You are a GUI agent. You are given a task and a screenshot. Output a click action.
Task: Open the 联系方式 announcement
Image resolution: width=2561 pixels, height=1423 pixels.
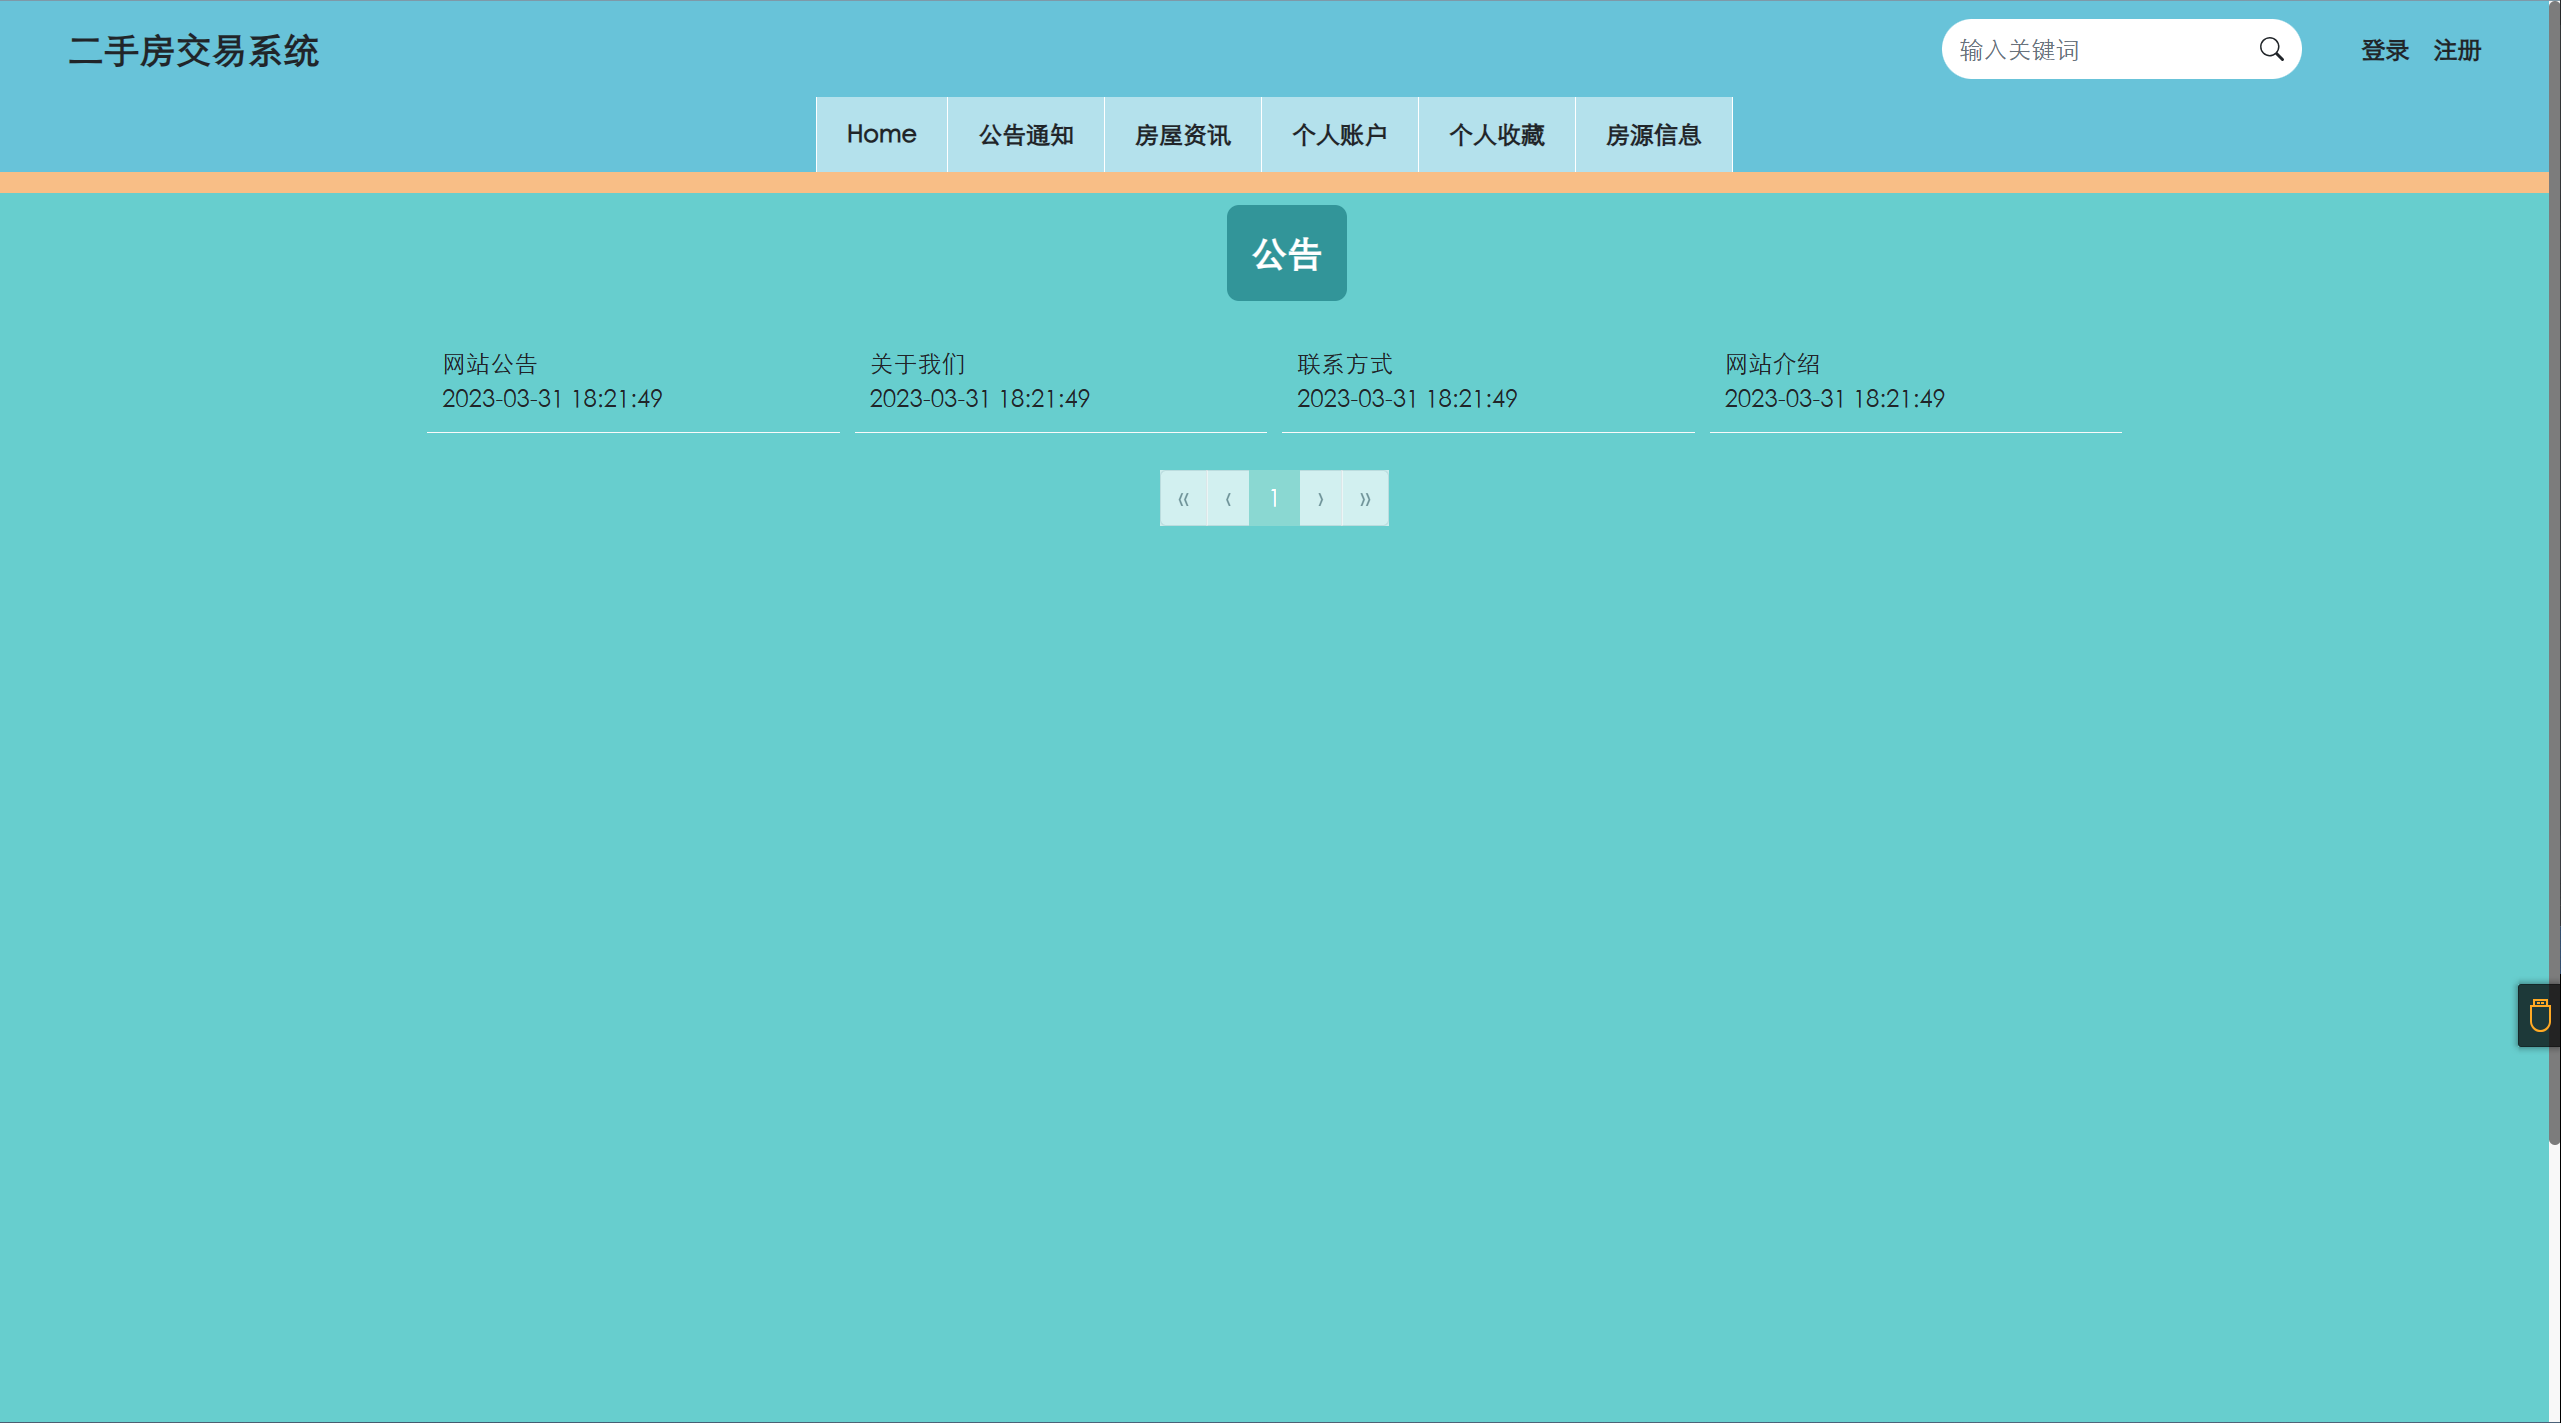point(1345,364)
